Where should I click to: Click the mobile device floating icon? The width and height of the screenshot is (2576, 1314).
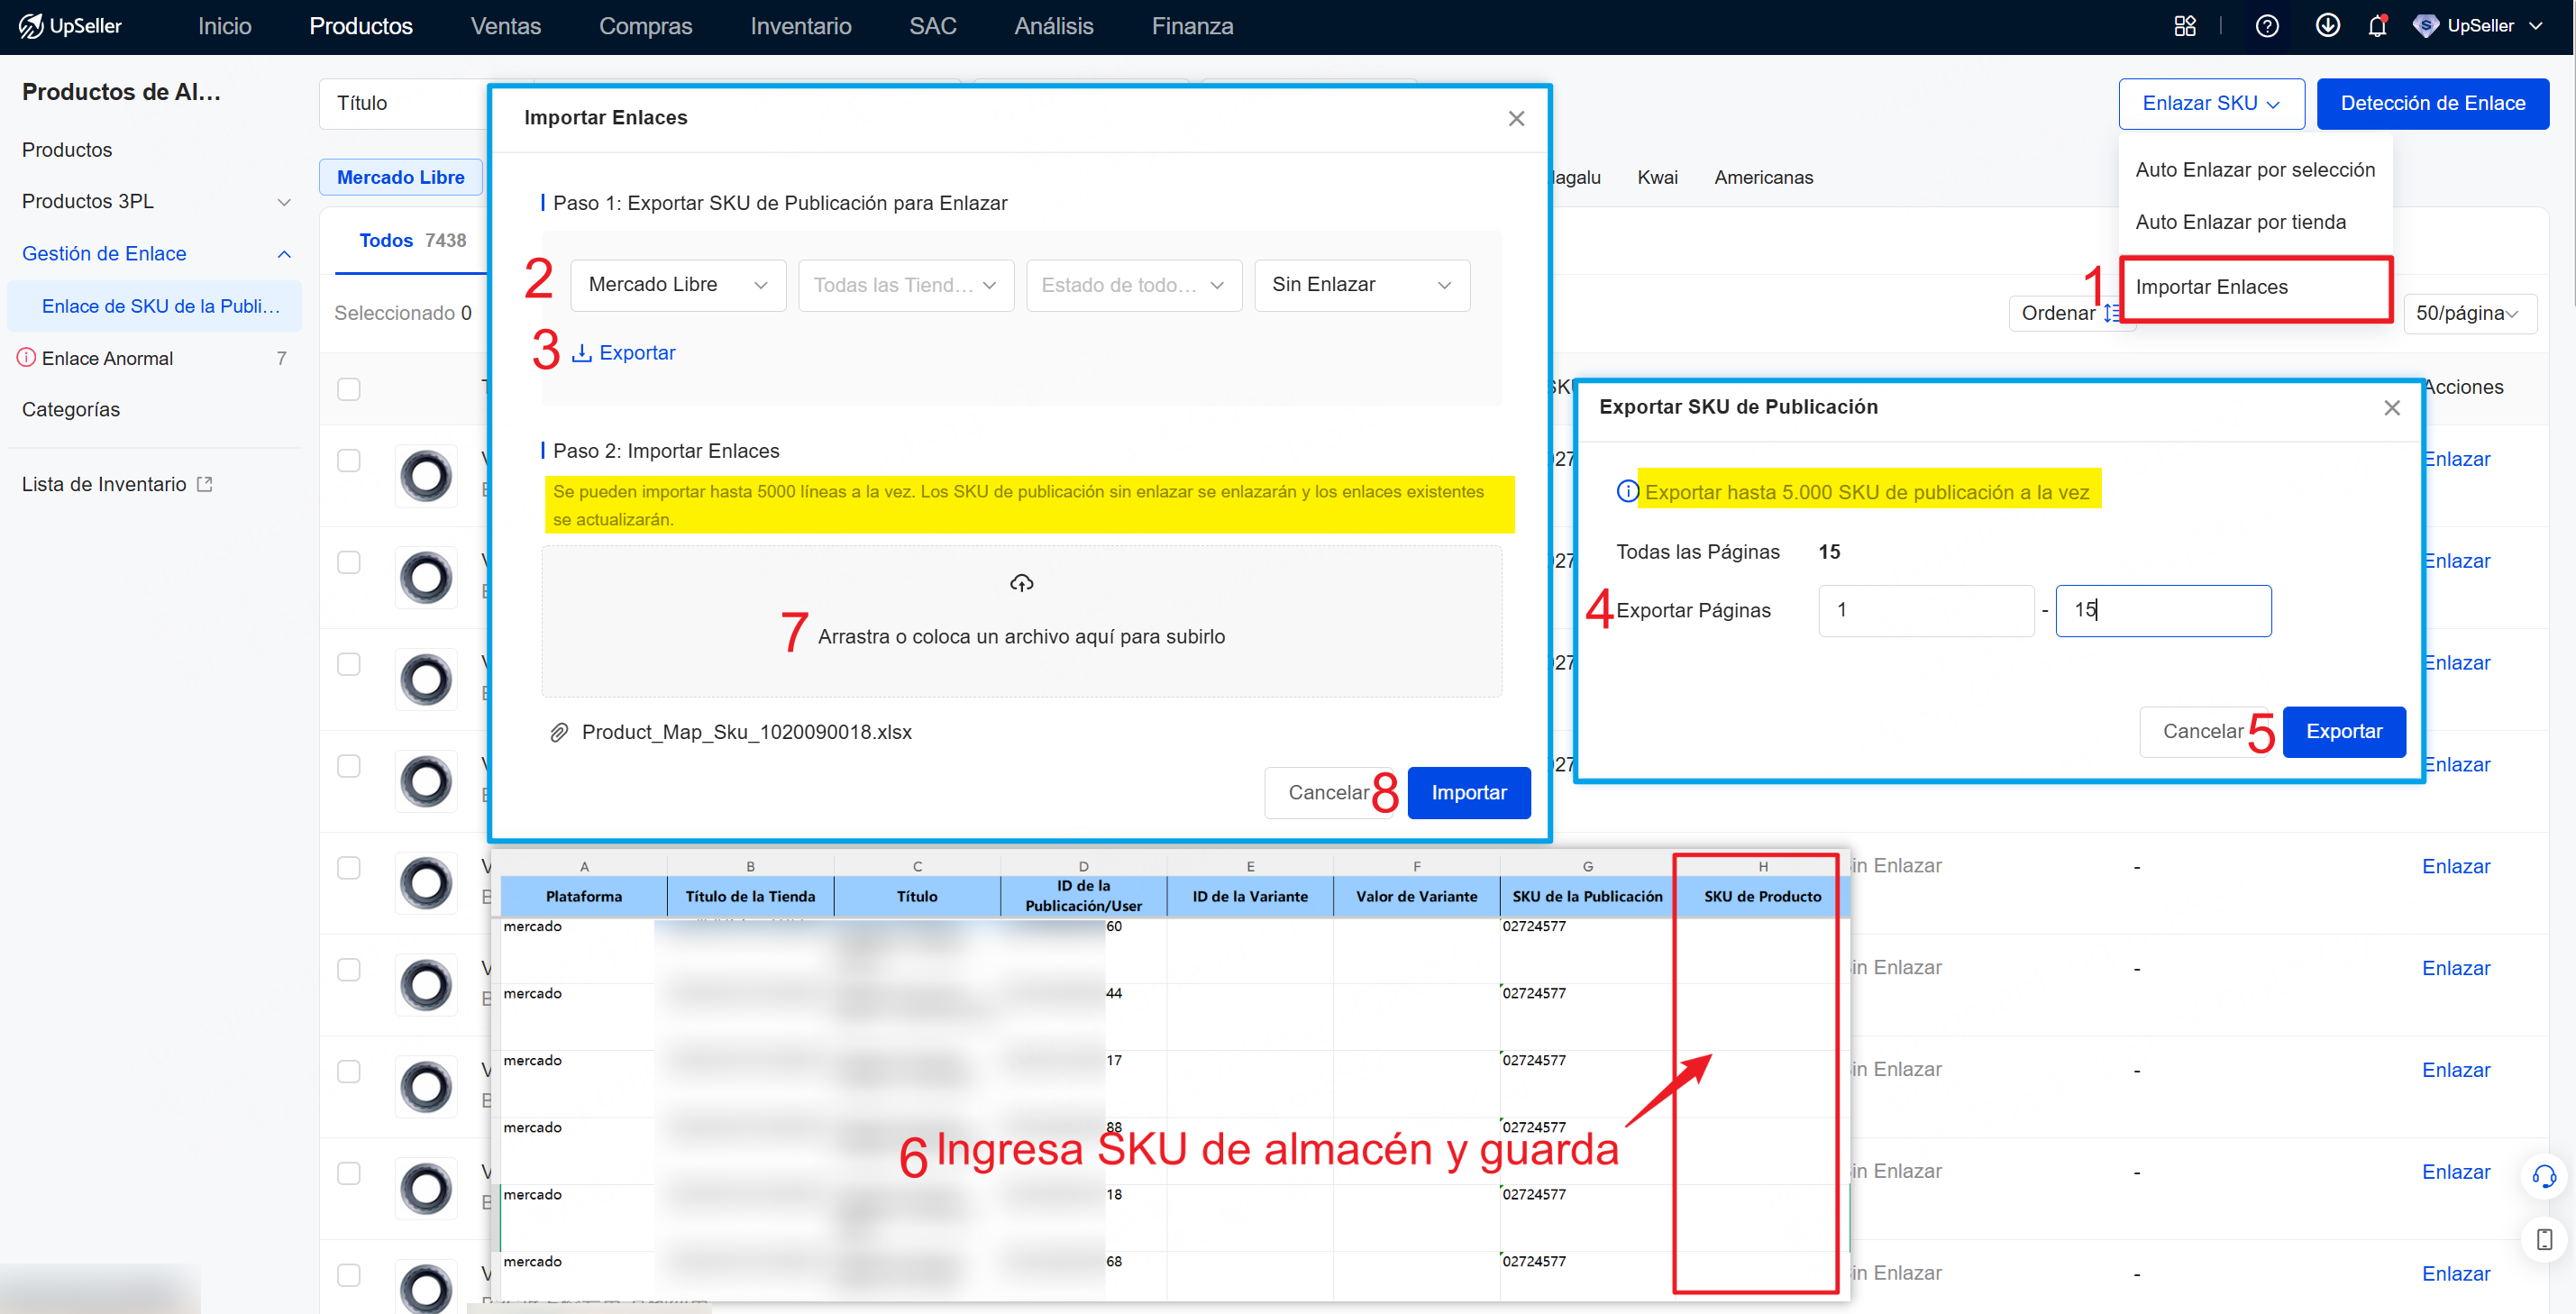[x=2544, y=1240]
